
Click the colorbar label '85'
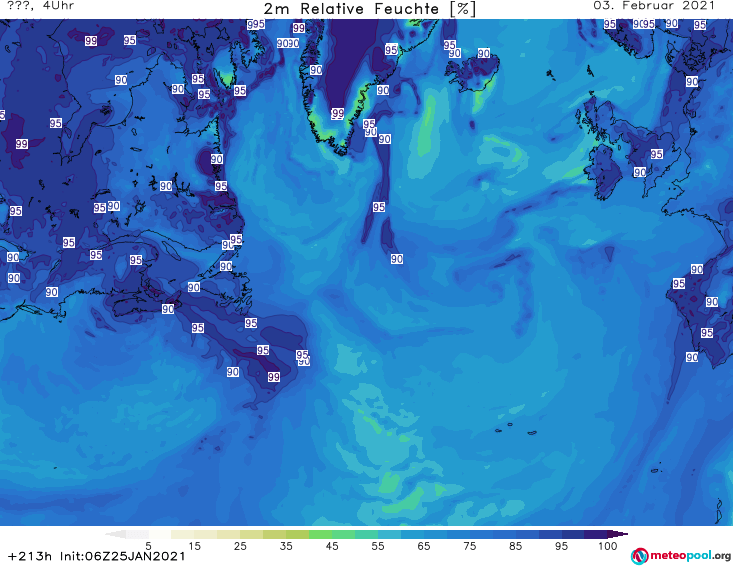(515, 546)
